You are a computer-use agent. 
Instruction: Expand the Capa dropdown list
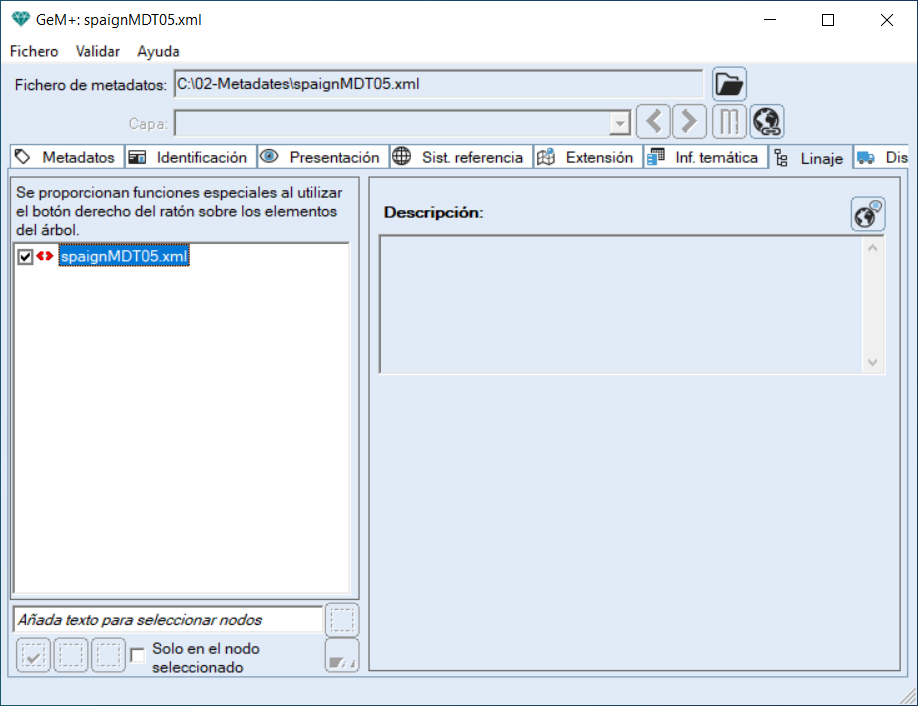coord(620,123)
